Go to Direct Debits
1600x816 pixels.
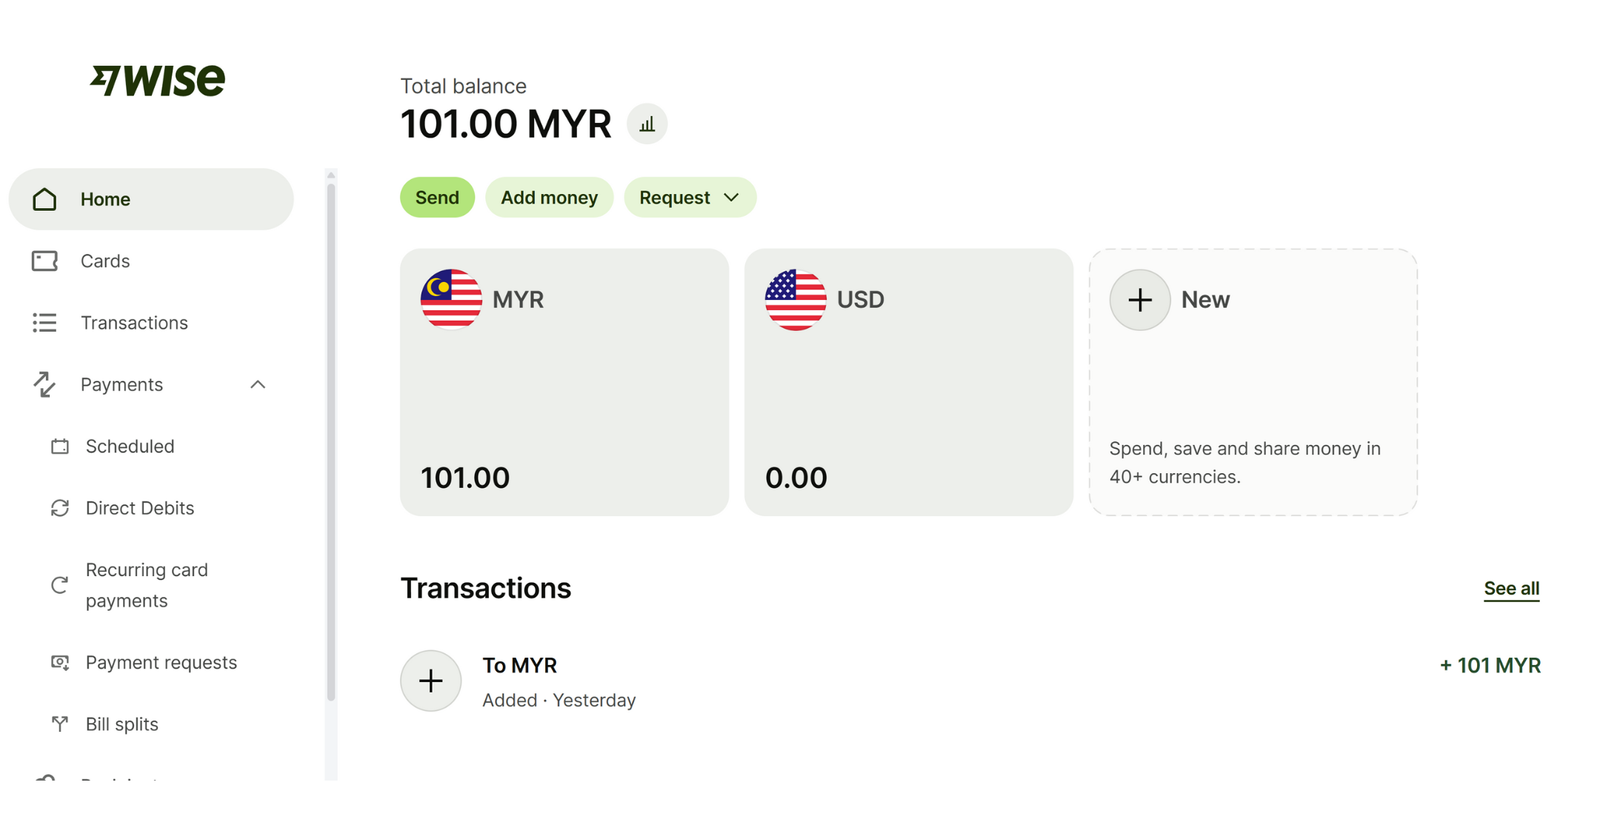(140, 508)
